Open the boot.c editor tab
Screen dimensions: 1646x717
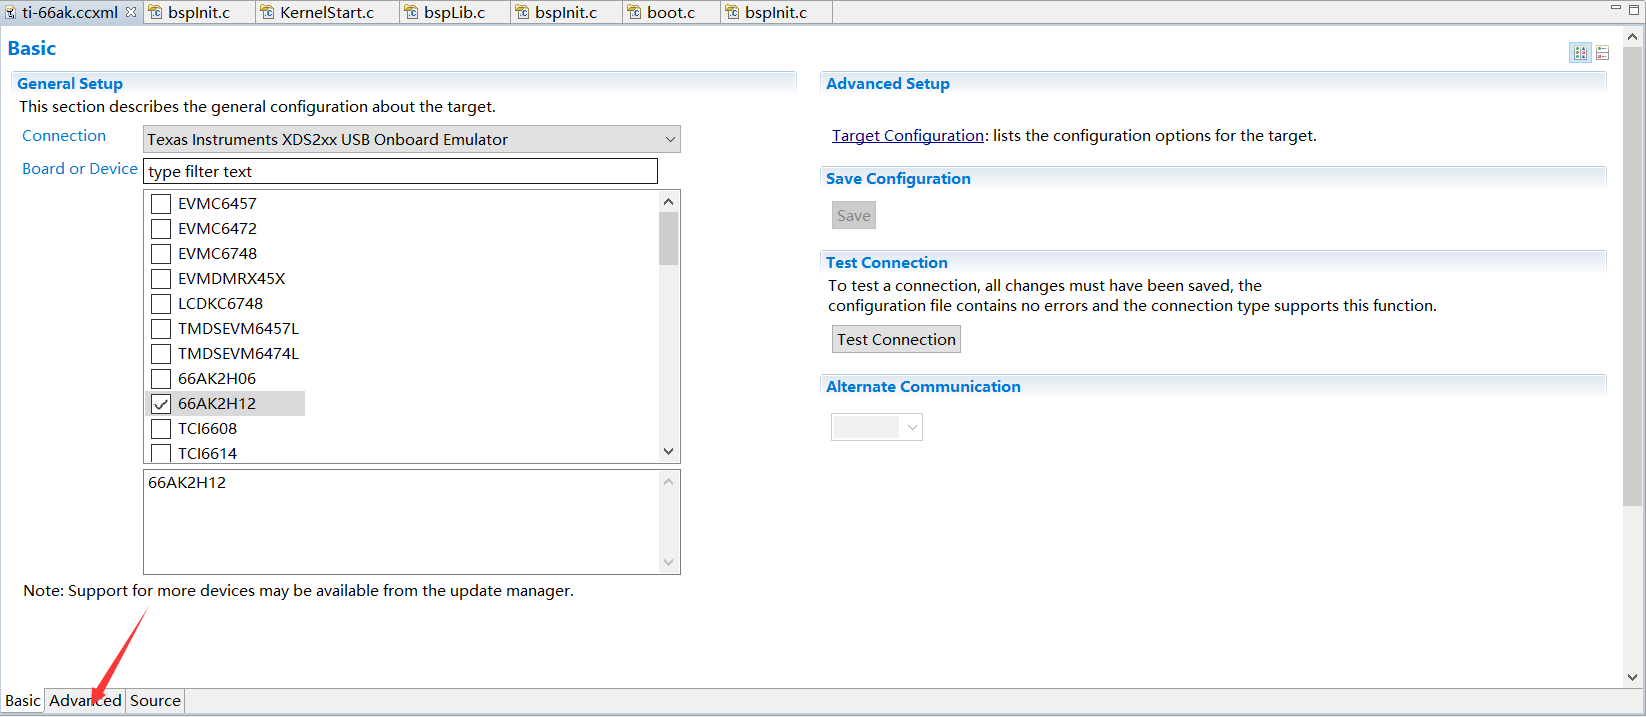670,12
